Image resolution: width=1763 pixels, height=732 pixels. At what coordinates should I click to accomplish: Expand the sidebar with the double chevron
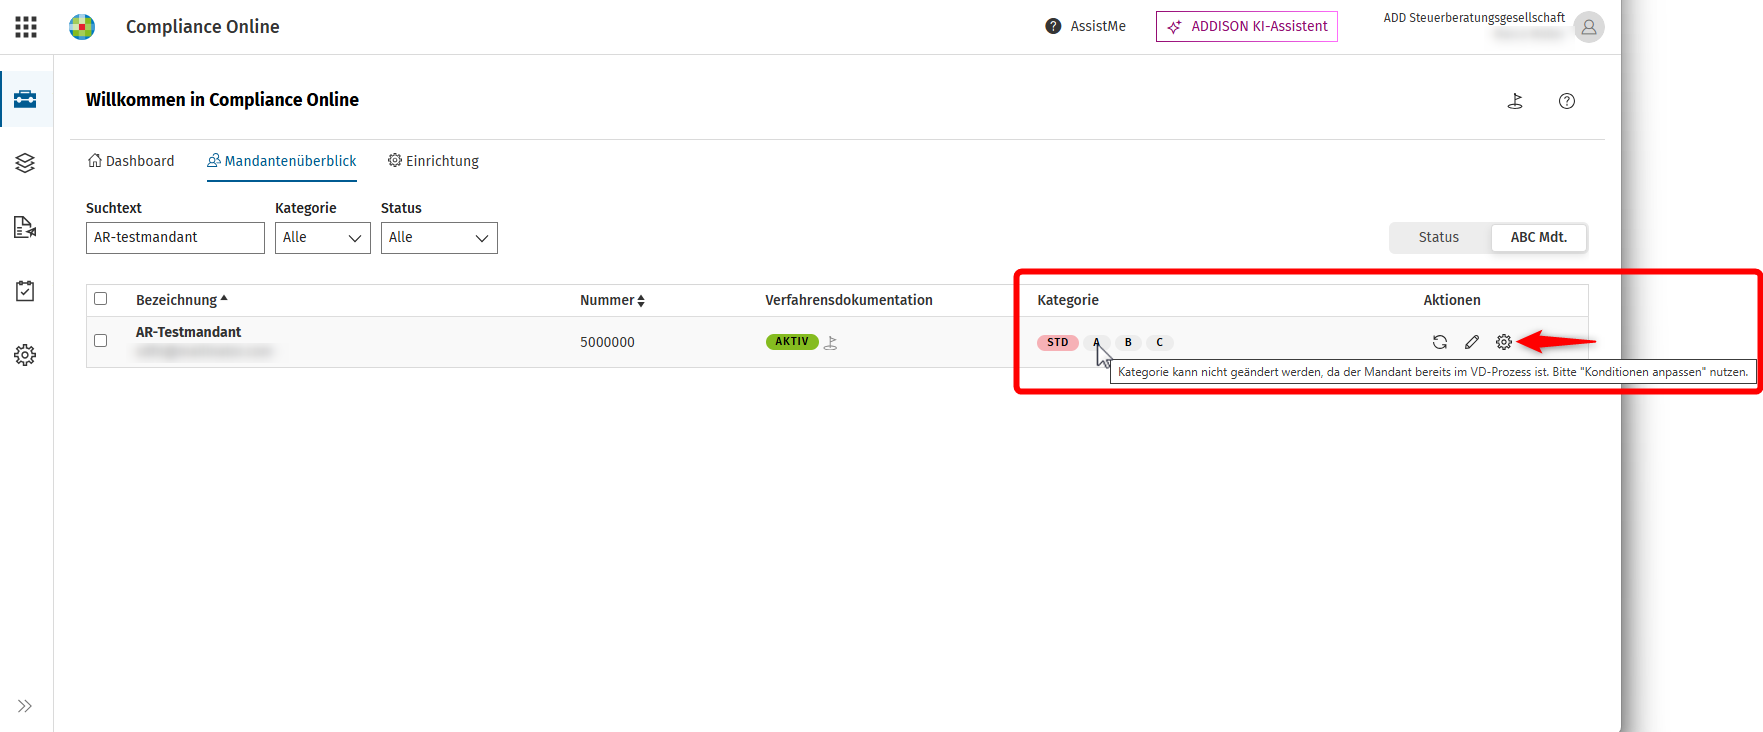pyautogui.click(x=25, y=706)
